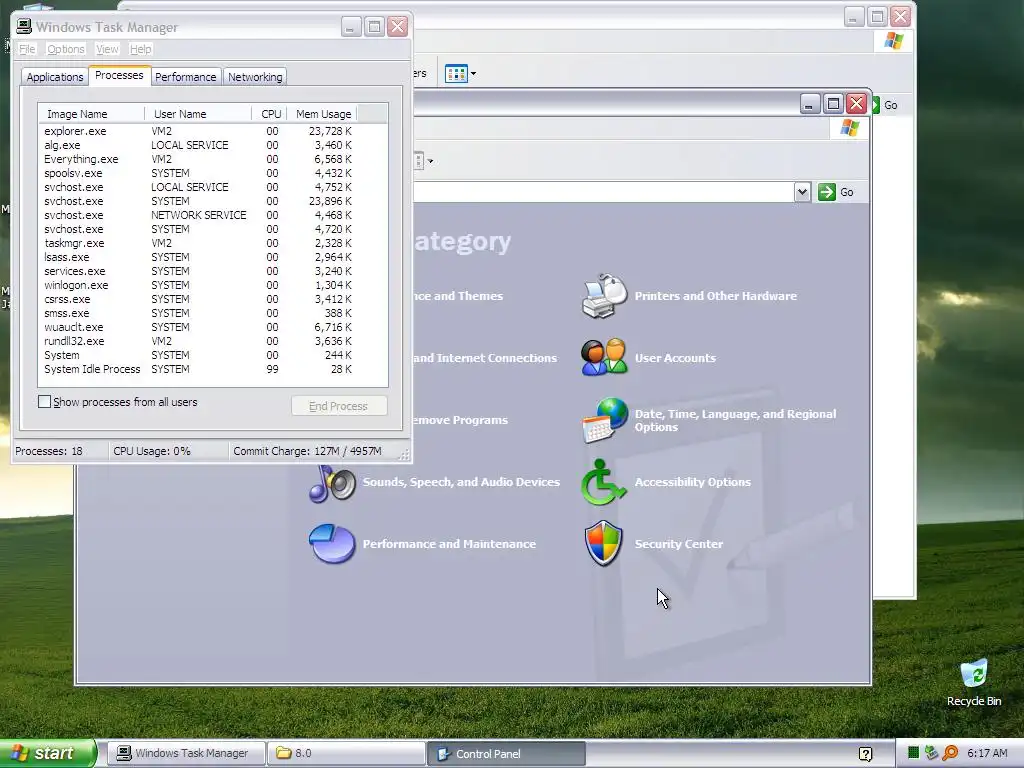Open the Options menu in Task Manager
This screenshot has height=768, width=1024.
[x=66, y=49]
